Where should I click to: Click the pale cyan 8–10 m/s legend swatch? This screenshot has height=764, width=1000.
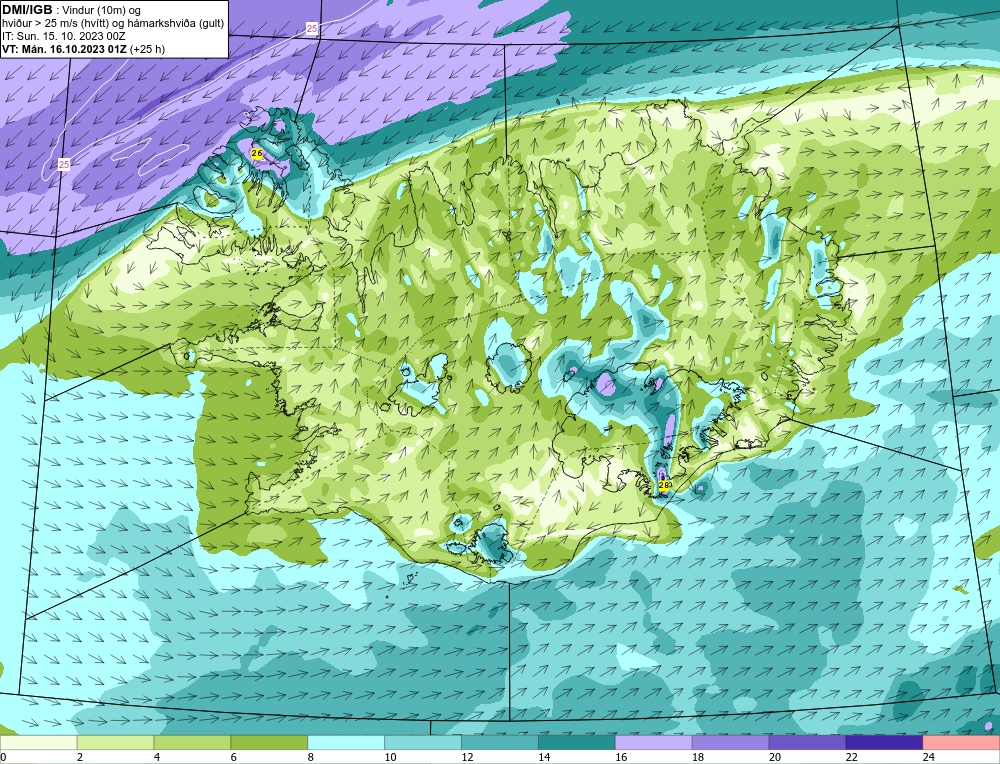(346, 743)
